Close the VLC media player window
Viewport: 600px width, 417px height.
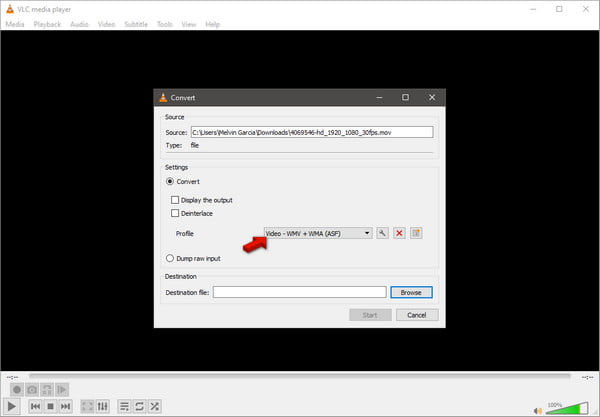coord(585,9)
